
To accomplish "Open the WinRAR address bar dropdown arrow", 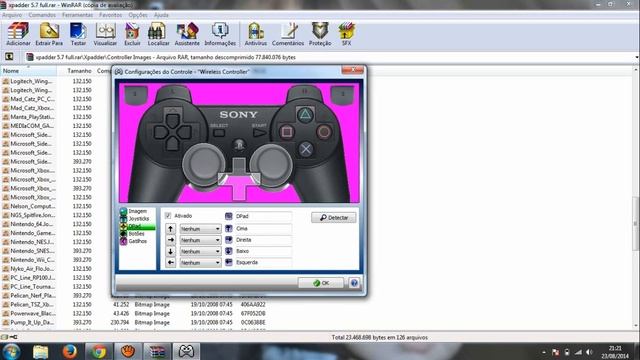I will click(636, 57).
